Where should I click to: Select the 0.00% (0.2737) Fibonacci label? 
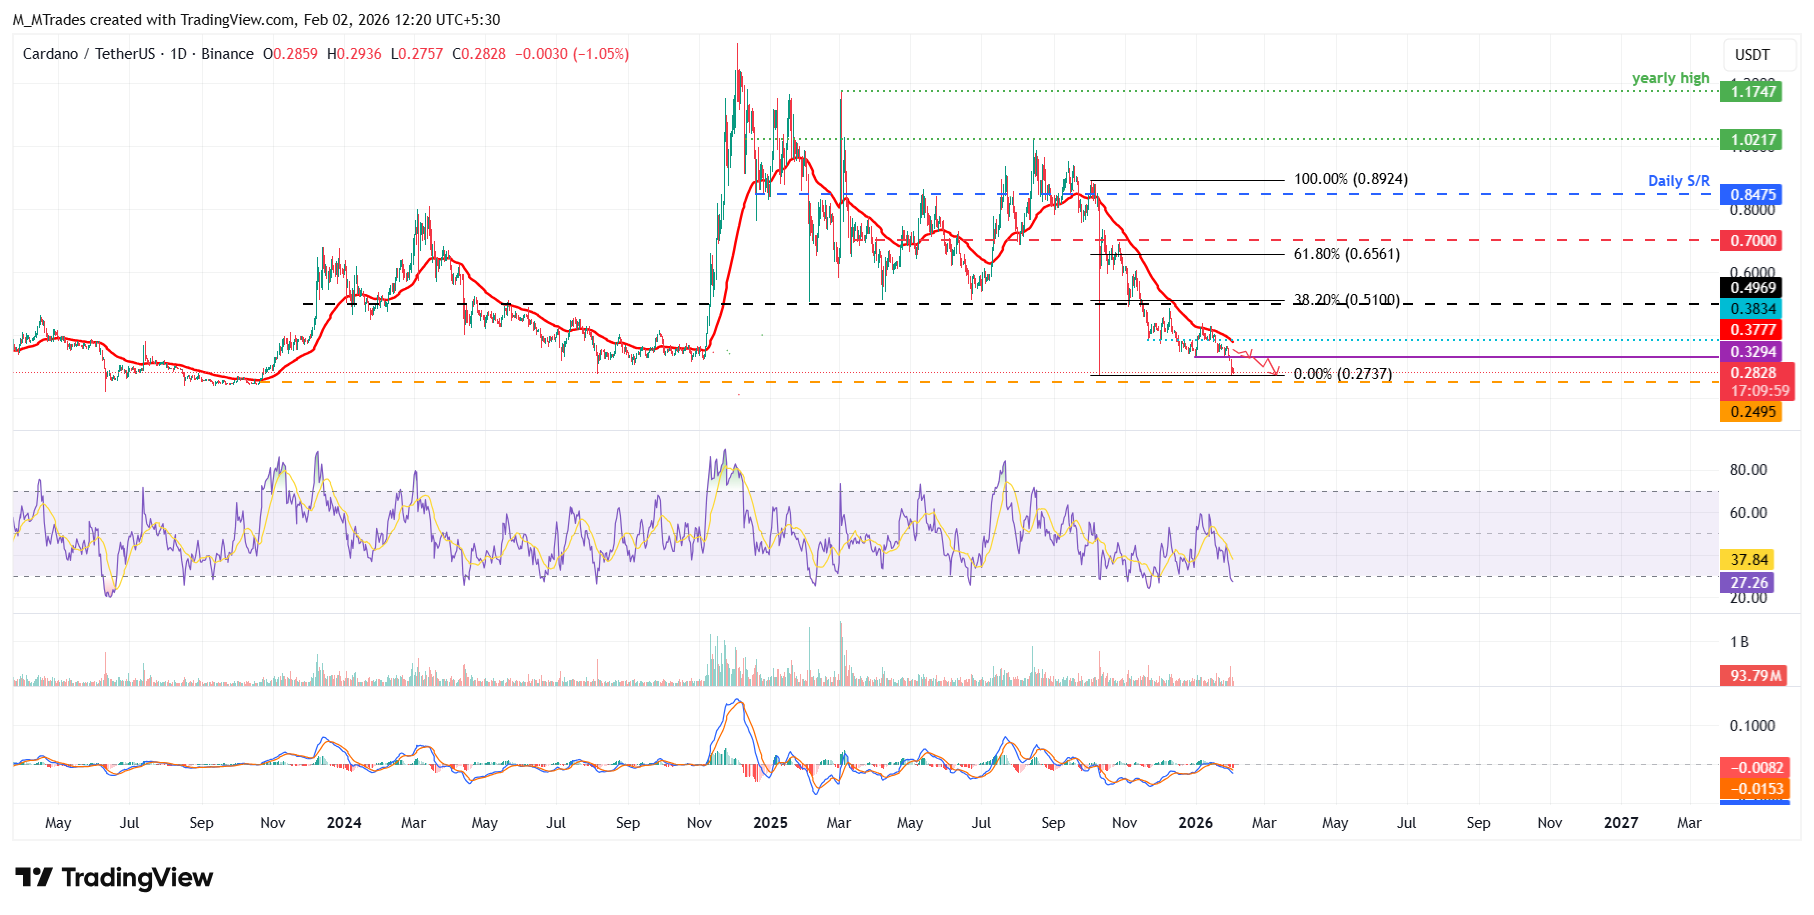click(1343, 374)
